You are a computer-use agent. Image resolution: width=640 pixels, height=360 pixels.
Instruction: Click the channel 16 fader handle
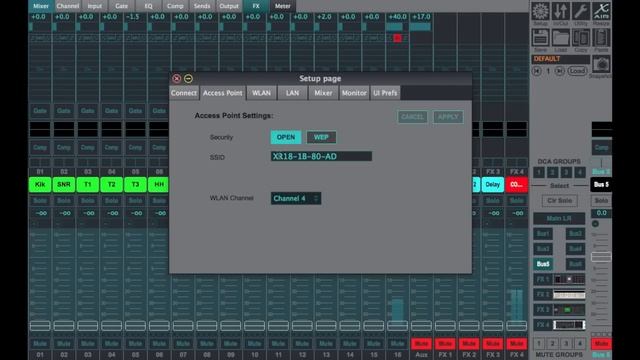coord(397,326)
